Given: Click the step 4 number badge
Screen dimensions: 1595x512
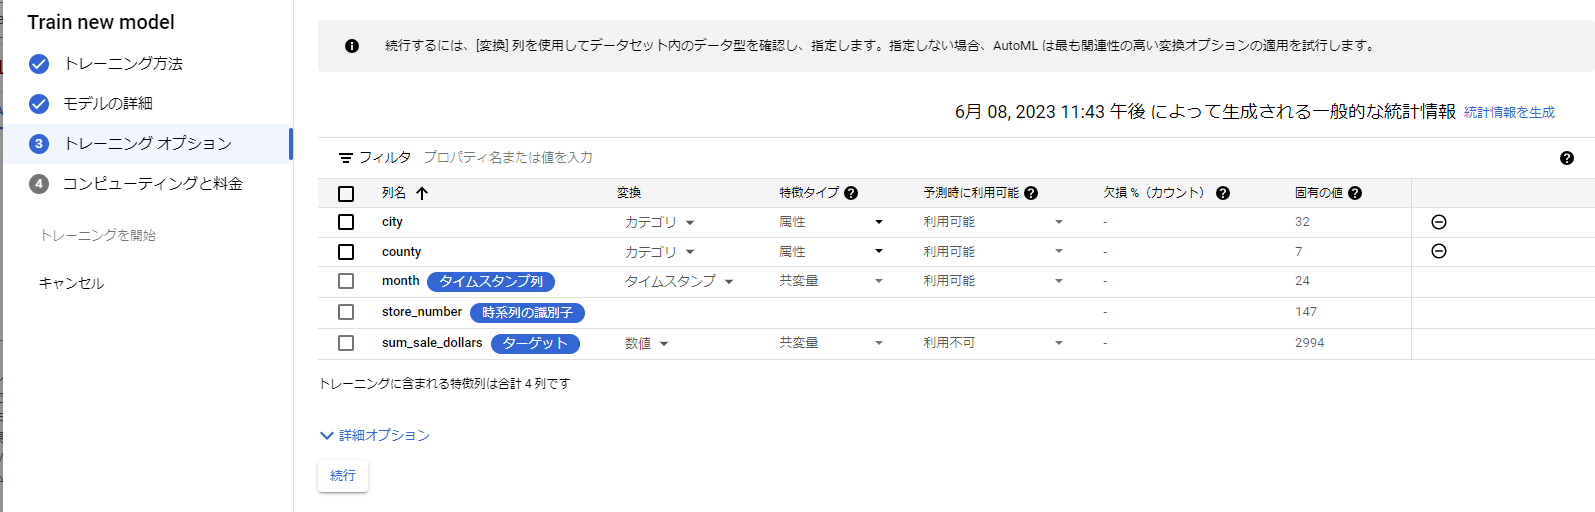Looking at the screenshot, I should click(x=39, y=184).
